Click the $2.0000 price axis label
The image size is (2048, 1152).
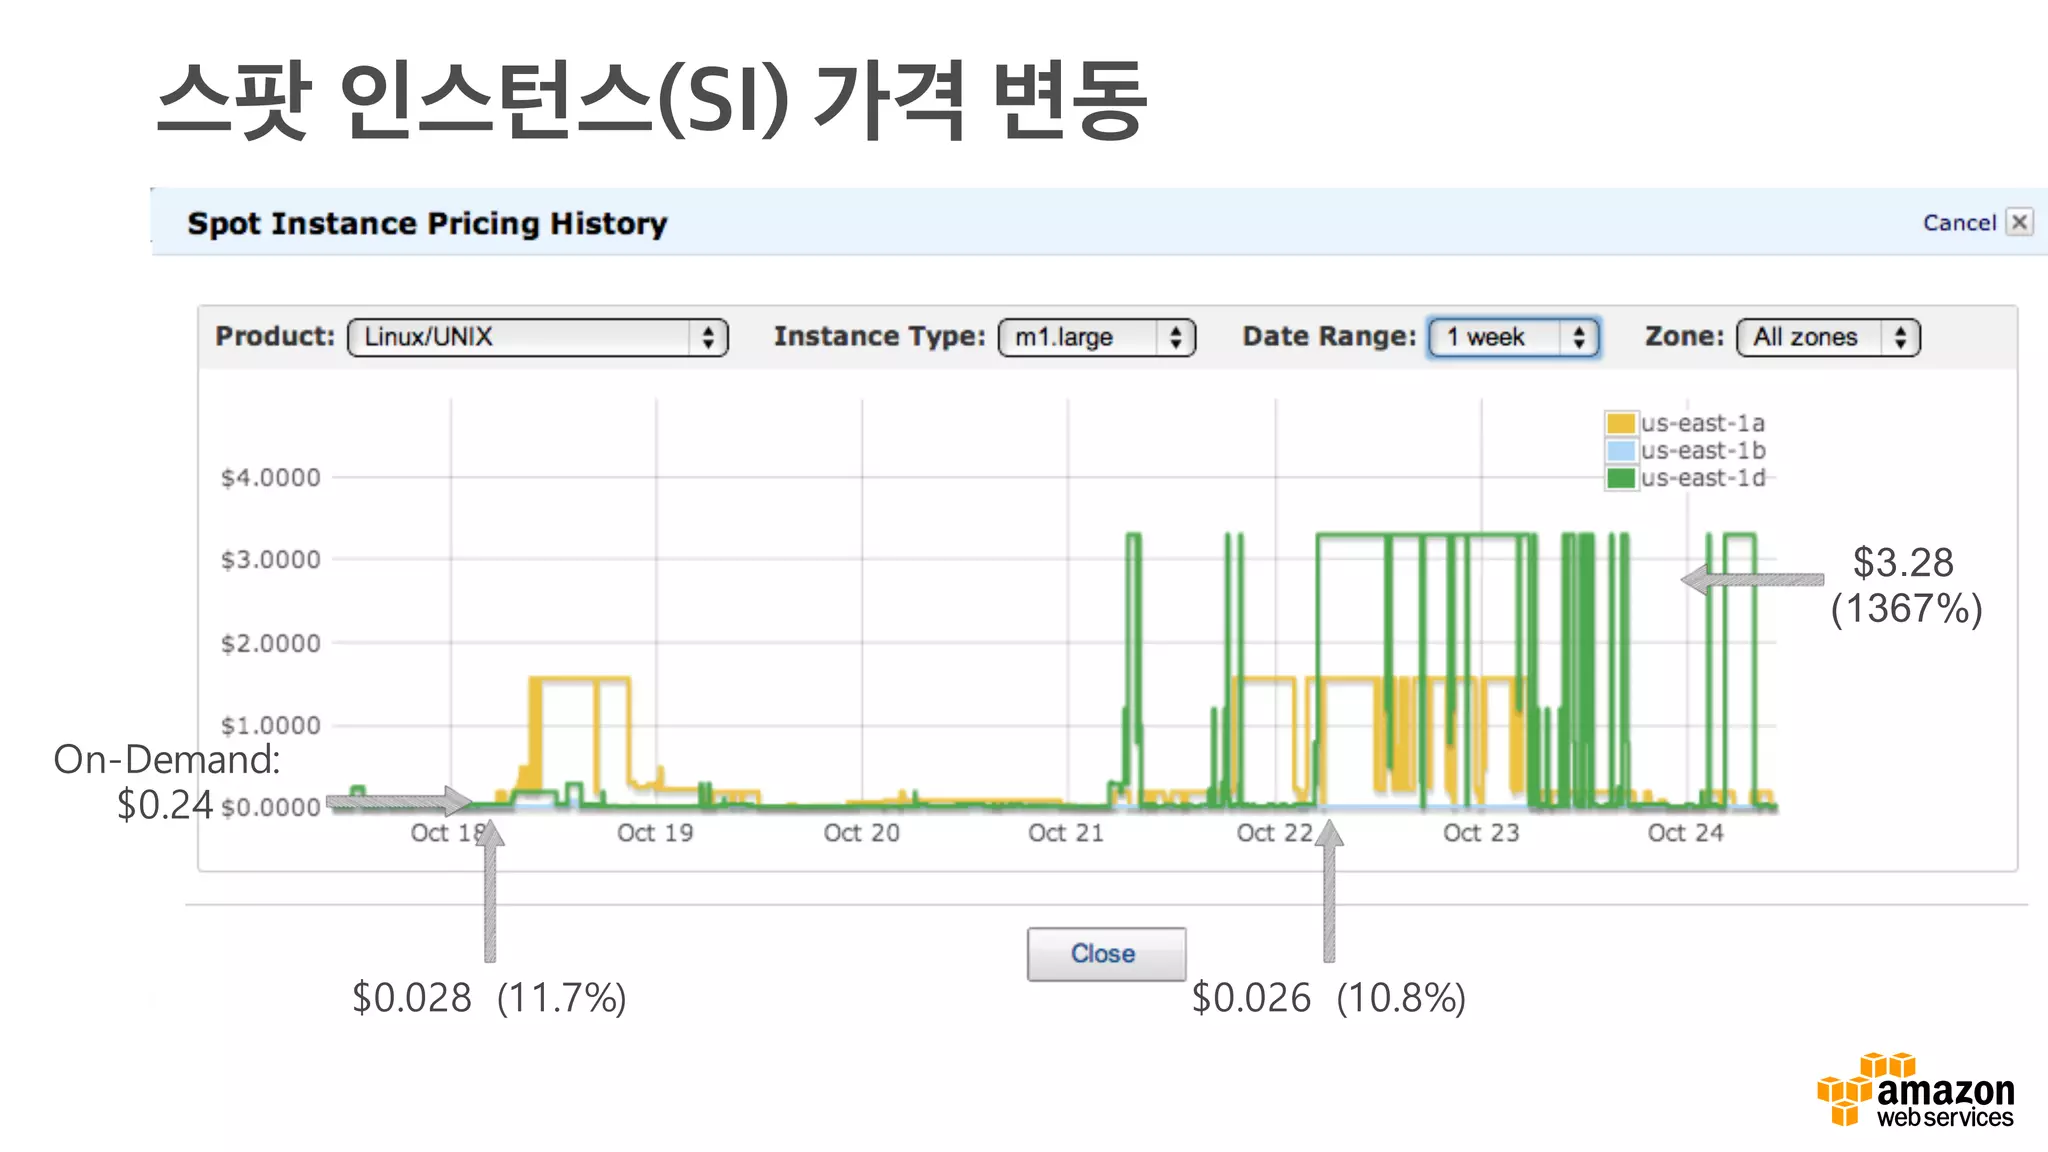coord(271,643)
